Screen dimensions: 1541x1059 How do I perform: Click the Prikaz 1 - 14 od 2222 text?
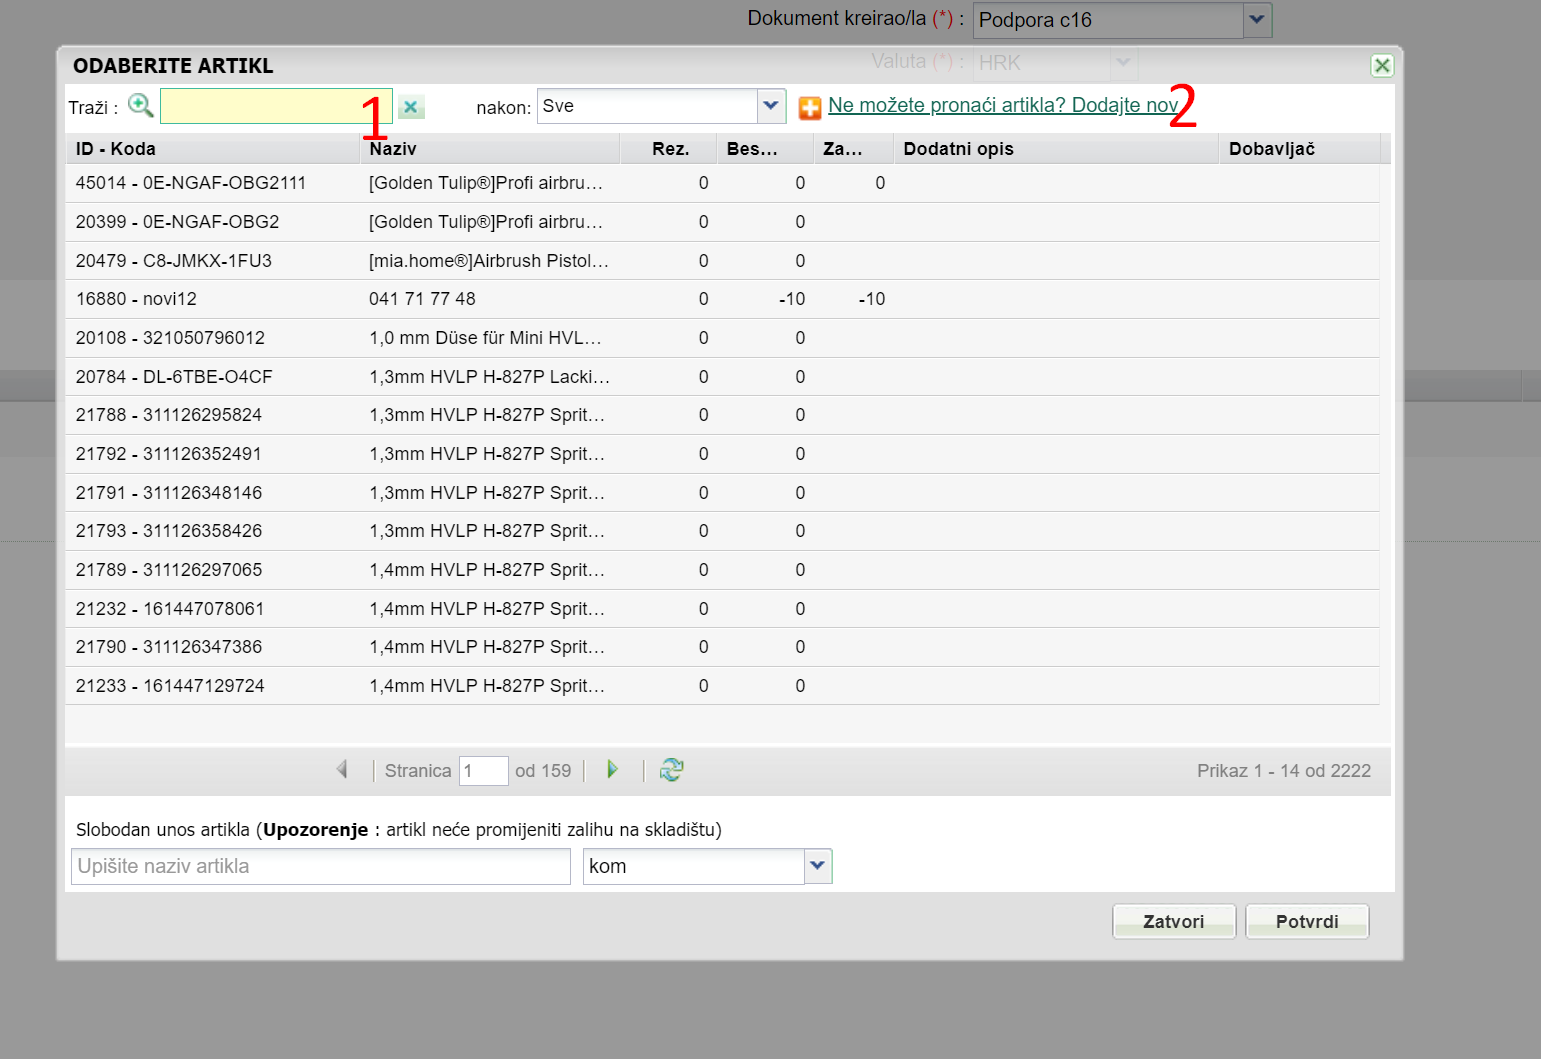pos(1284,771)
